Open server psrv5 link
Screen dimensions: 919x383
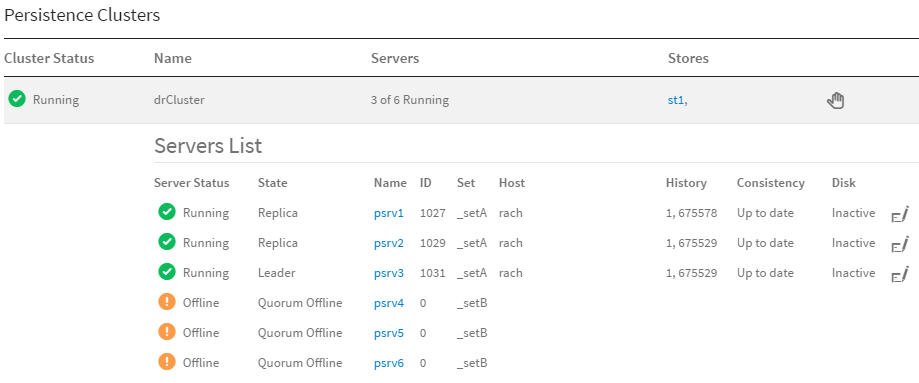(x=389, y=333)
